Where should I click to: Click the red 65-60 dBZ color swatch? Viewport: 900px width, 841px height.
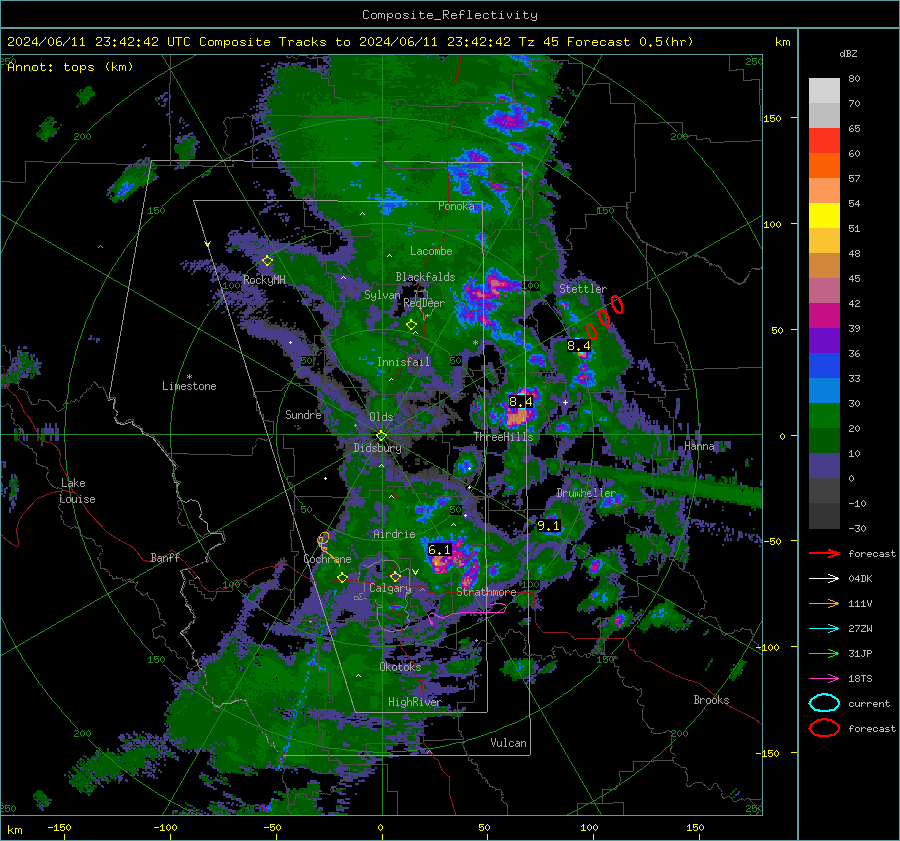pyautogui.click(x=824, y=141)
